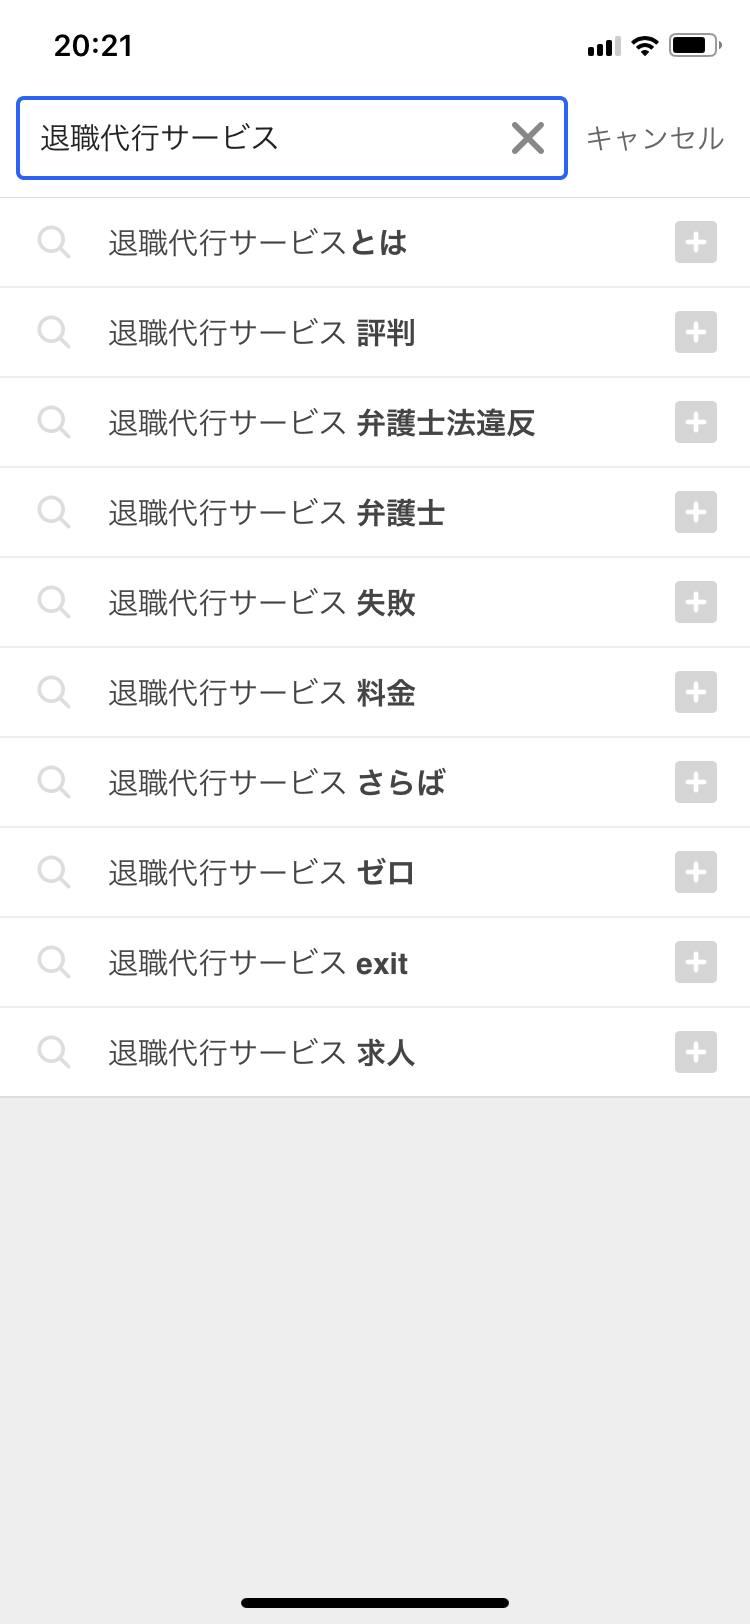Focus the 退職代行サービス search input

pyautogui.click(x=260, y=138)
